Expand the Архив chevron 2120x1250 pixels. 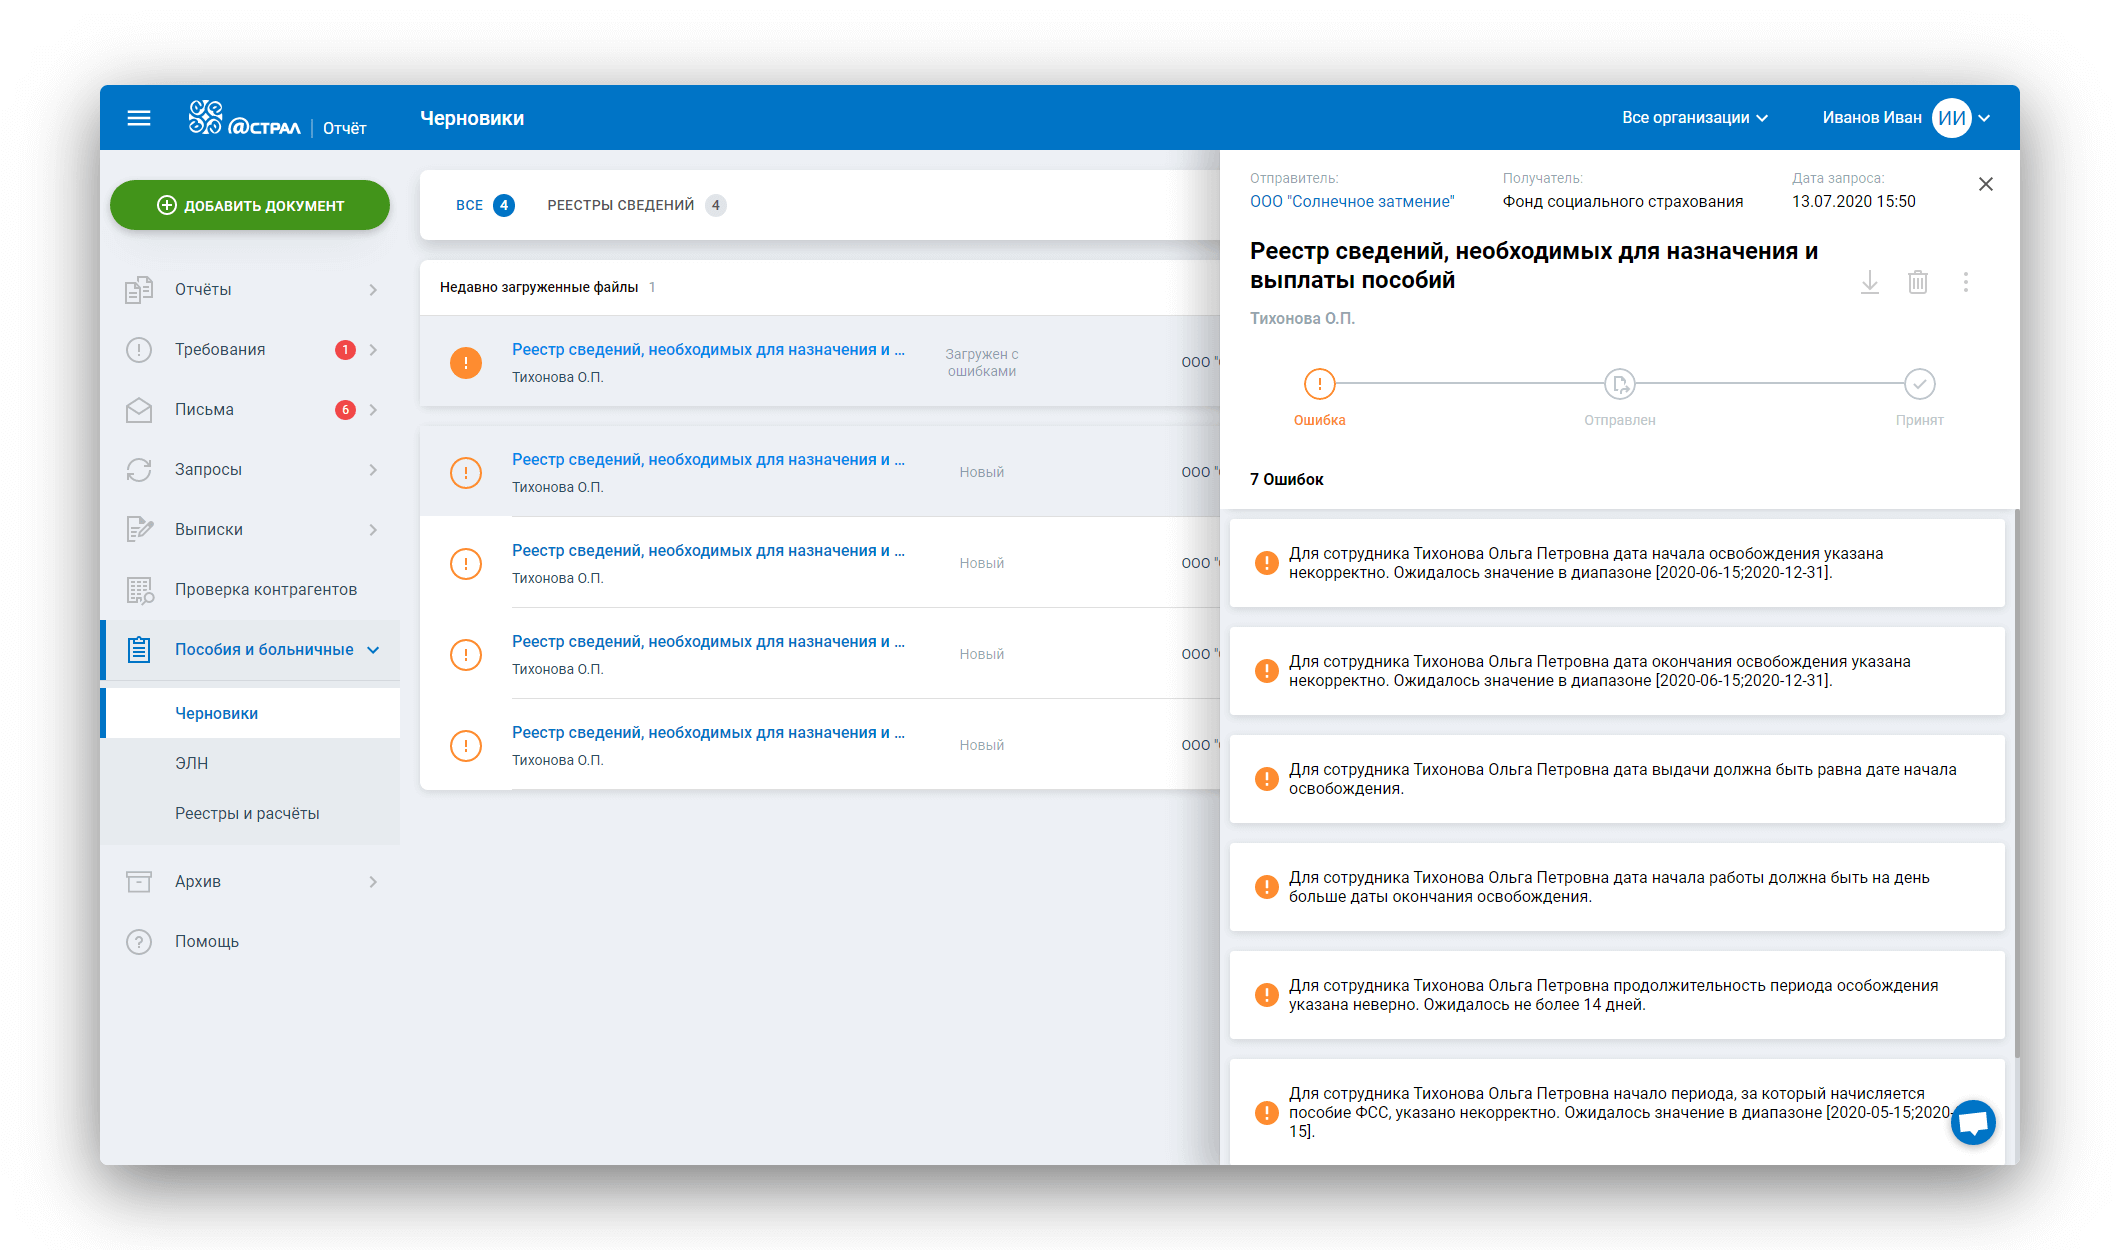pos(373,882)
